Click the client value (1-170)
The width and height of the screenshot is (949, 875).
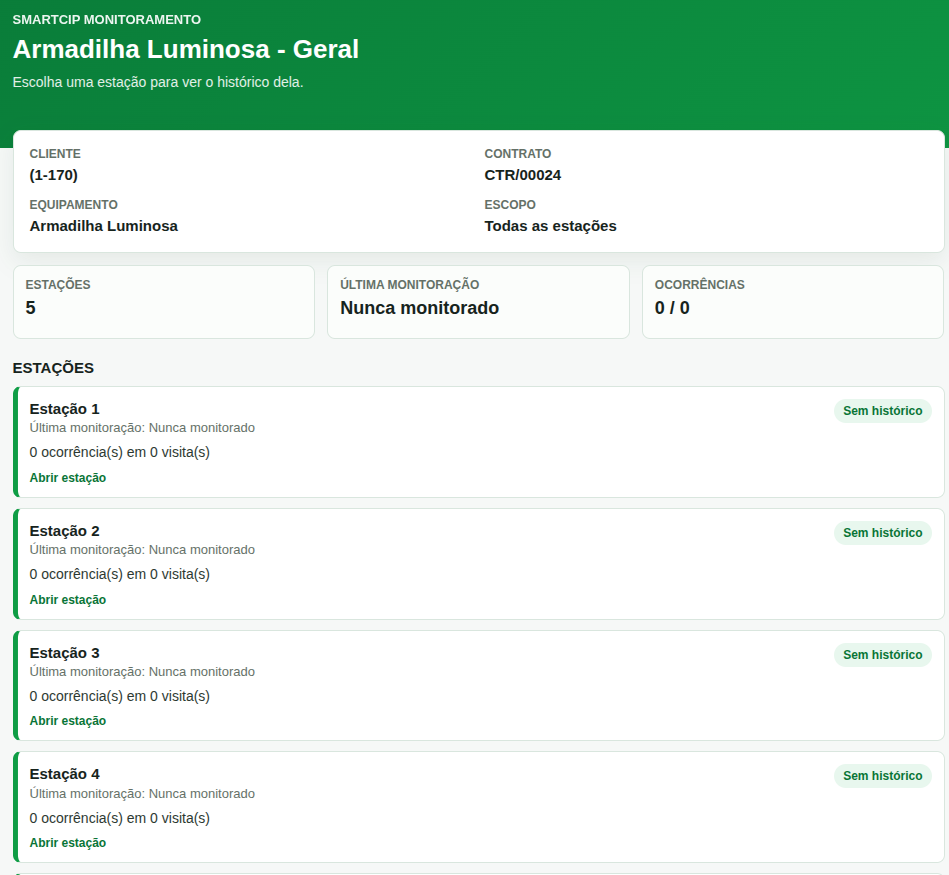tap(54, 175)
